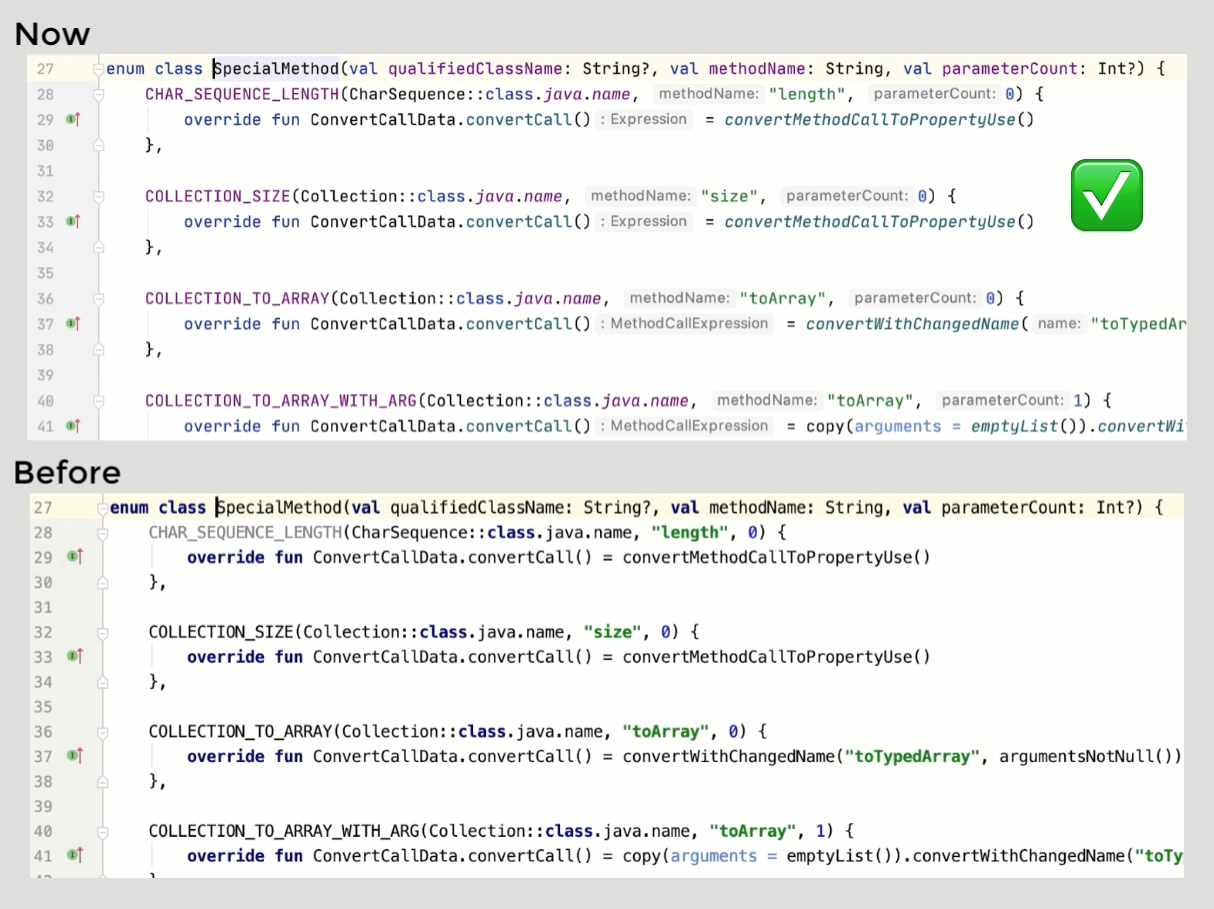Click the ': MethodCallExpression' hint on line 41

click(x=687, y=426)
